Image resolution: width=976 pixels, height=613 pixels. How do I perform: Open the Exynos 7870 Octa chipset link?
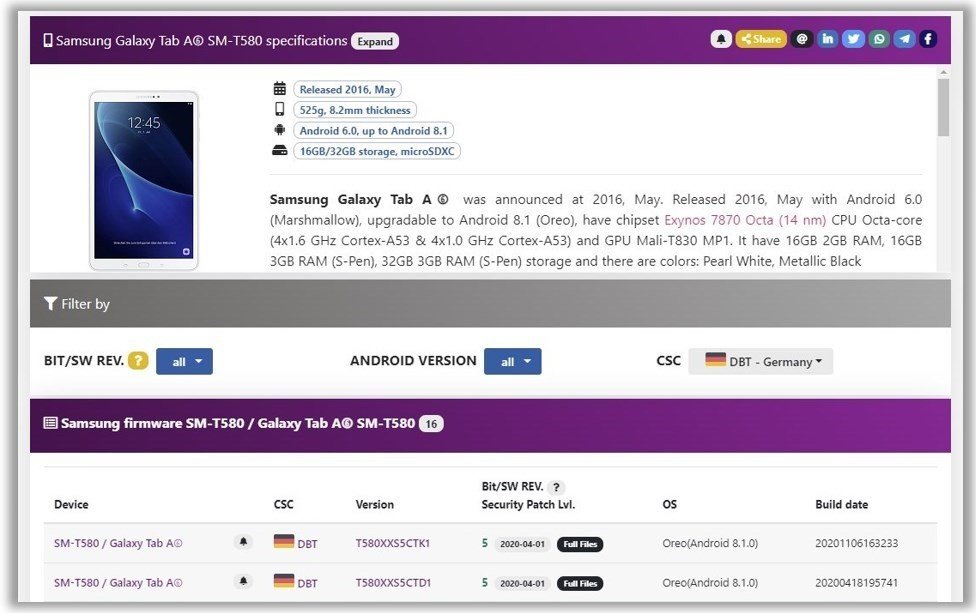click(x=745, y=220)
